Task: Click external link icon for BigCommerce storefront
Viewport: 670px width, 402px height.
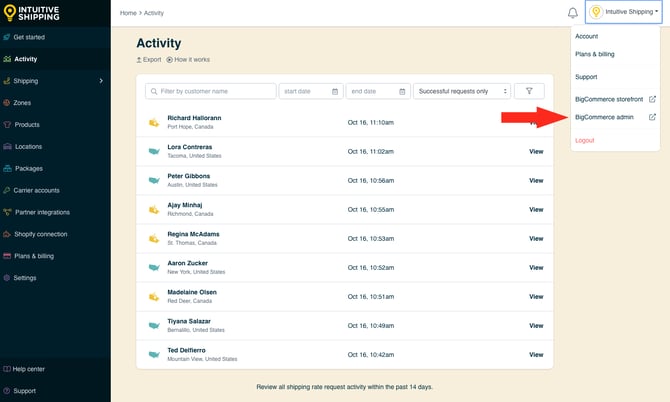Action: coord(652,99)
